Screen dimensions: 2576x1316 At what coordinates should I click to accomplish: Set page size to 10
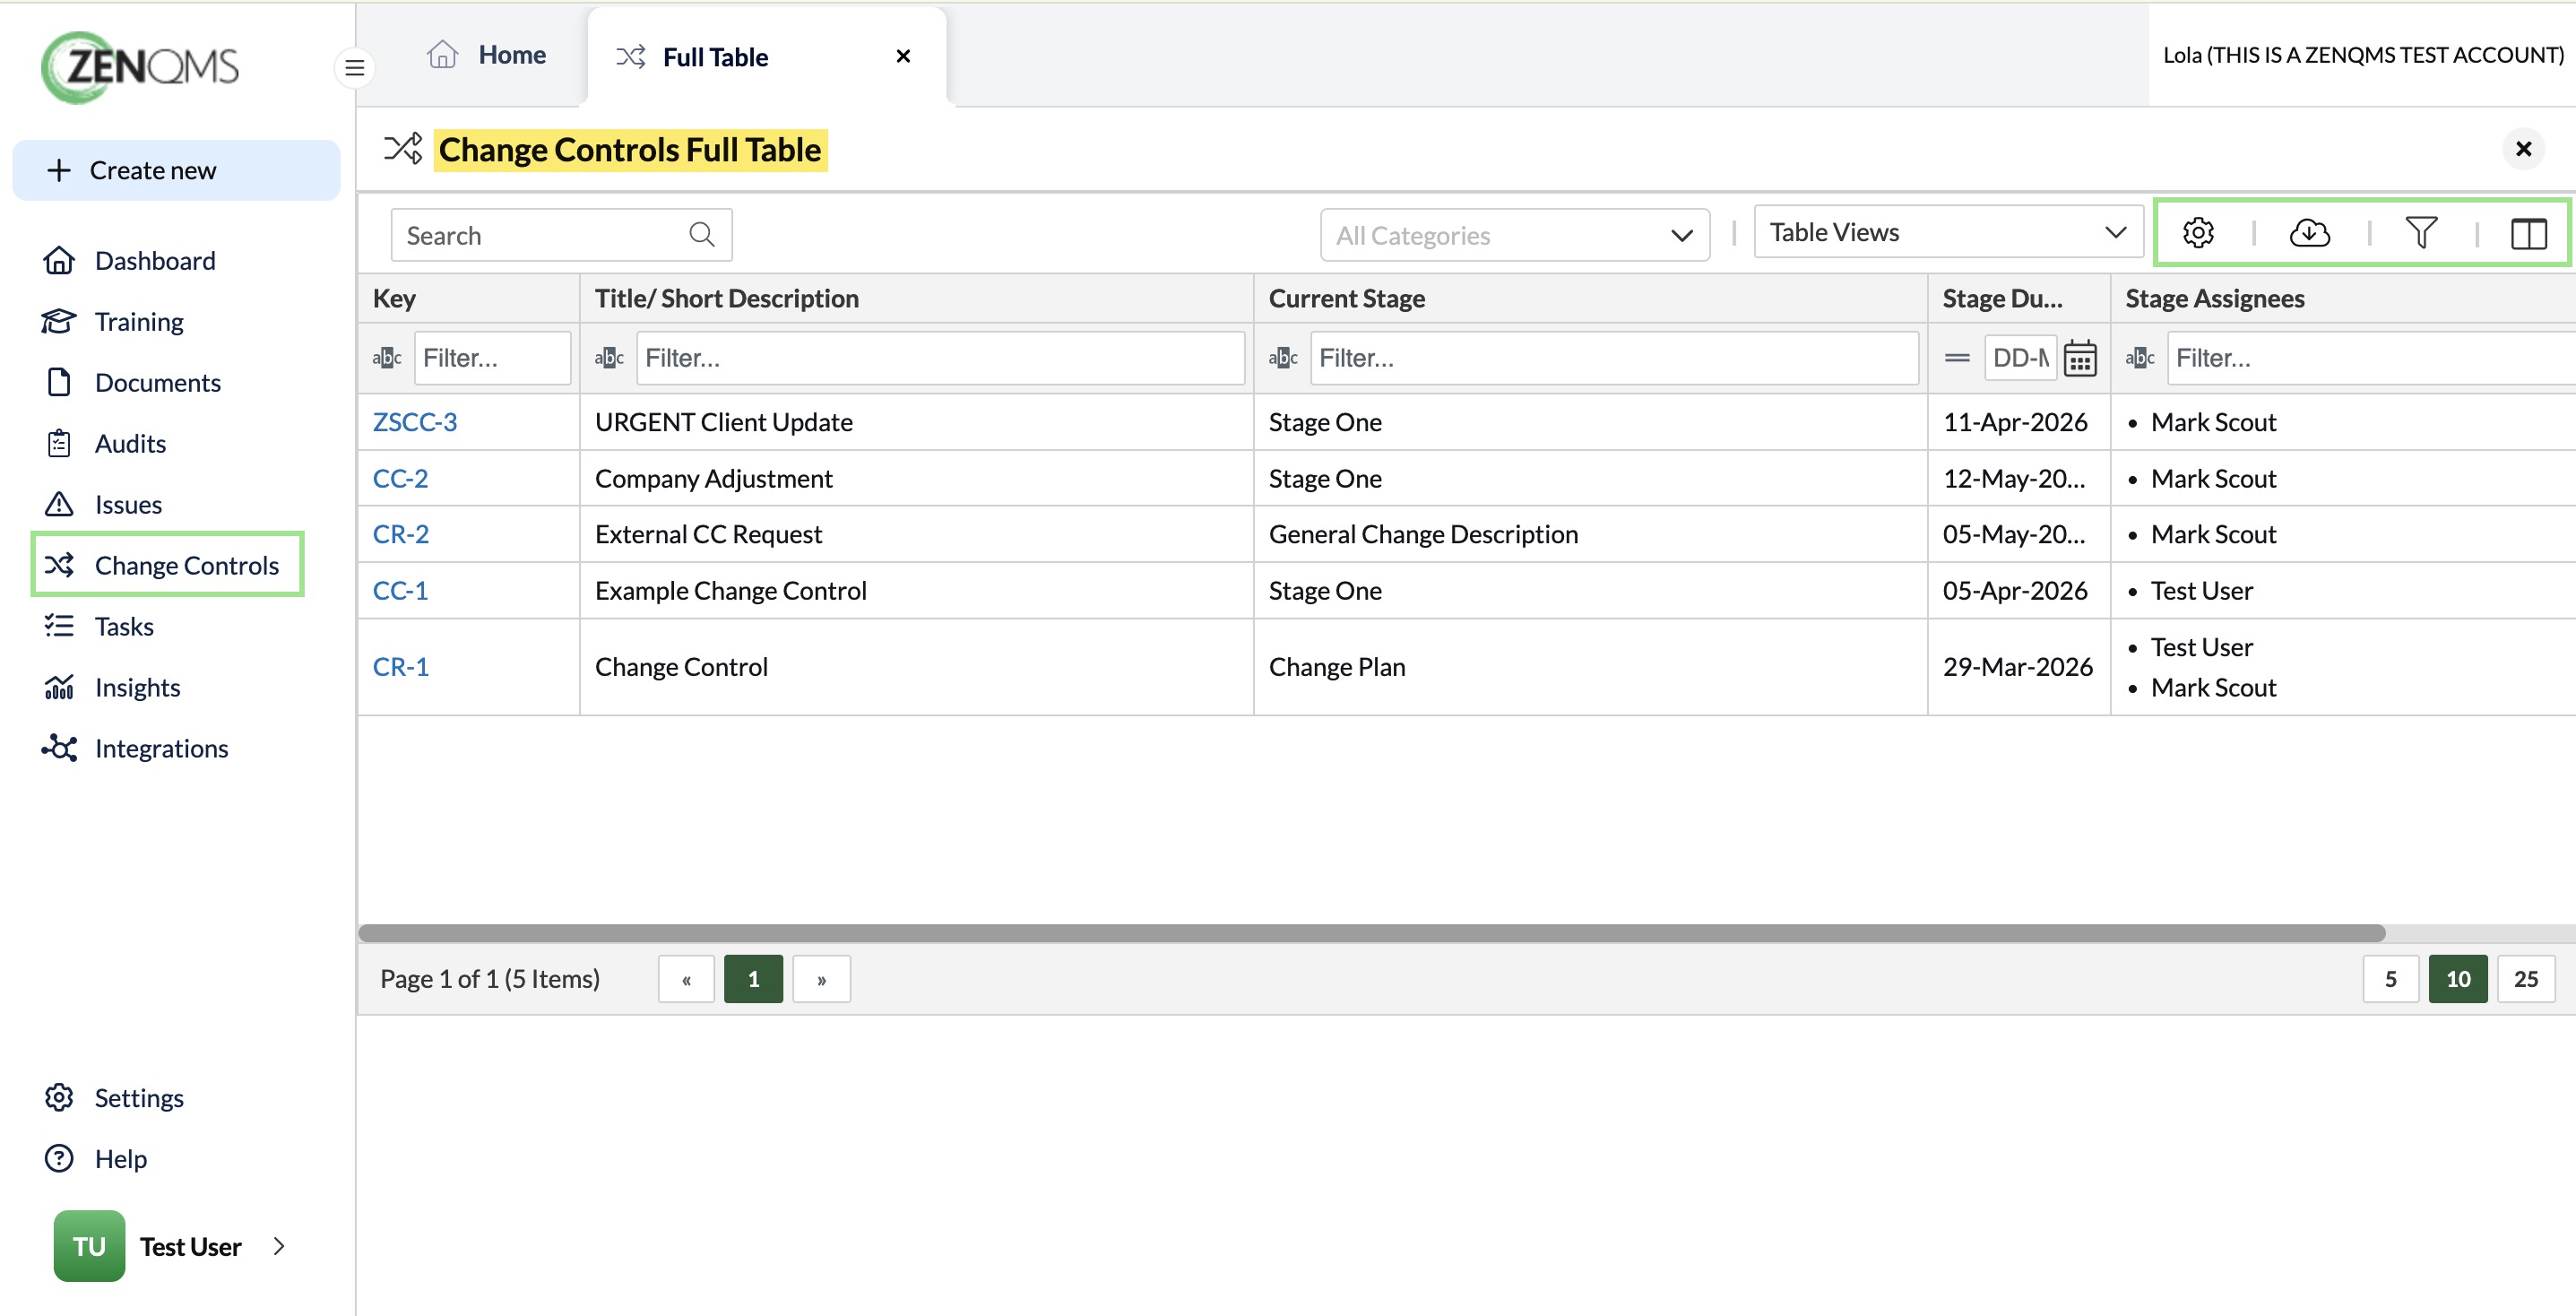(2458, 979)
